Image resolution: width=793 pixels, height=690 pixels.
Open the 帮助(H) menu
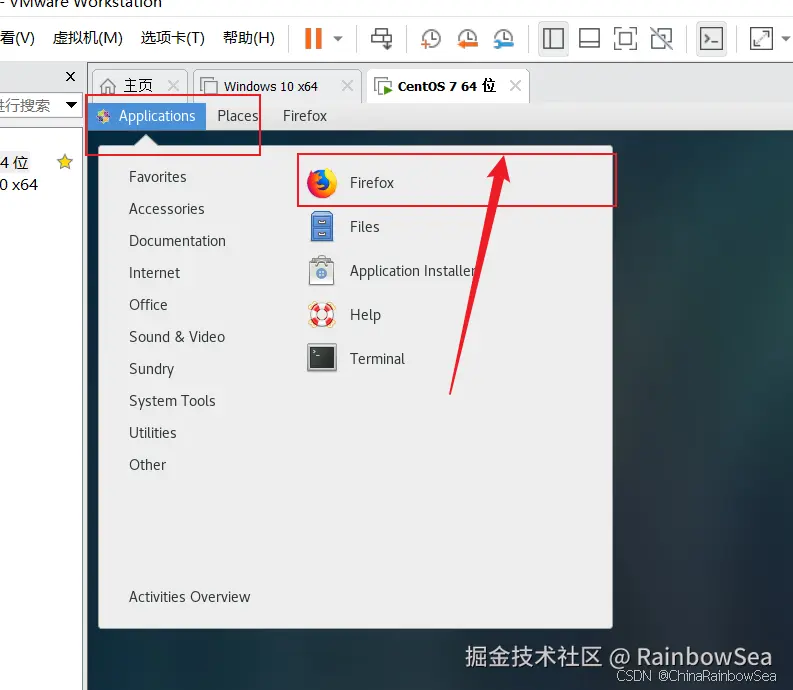point(249,38)
